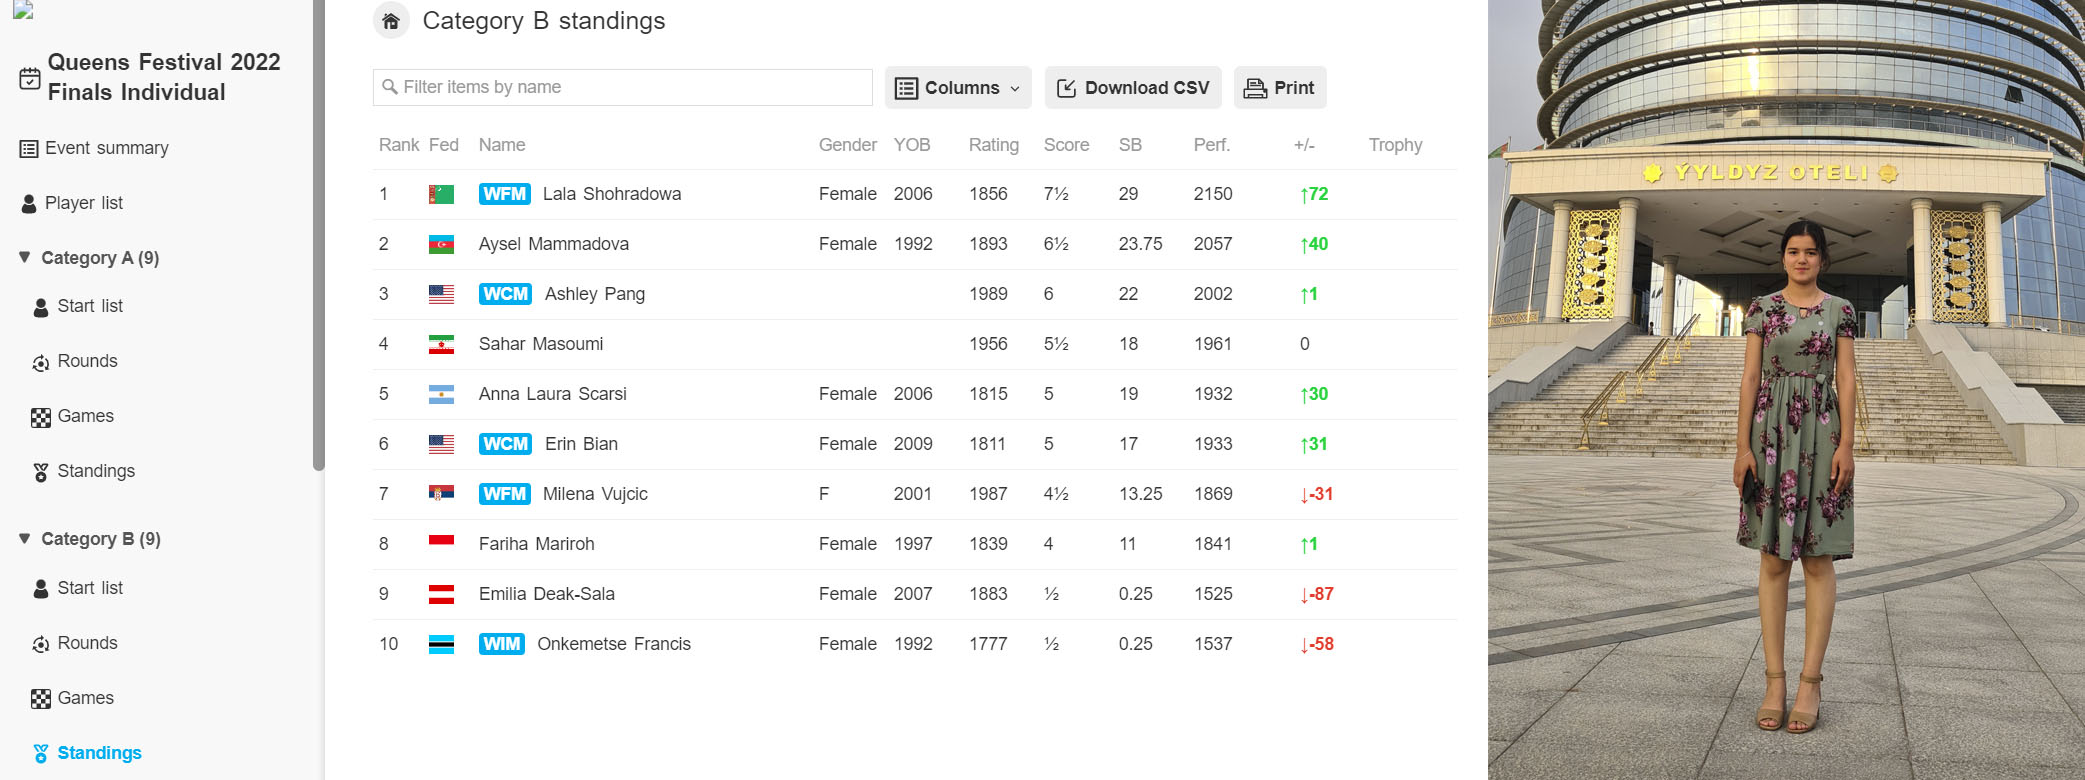Sort table by the Score column header
2085x780 pixels.
1066,145
